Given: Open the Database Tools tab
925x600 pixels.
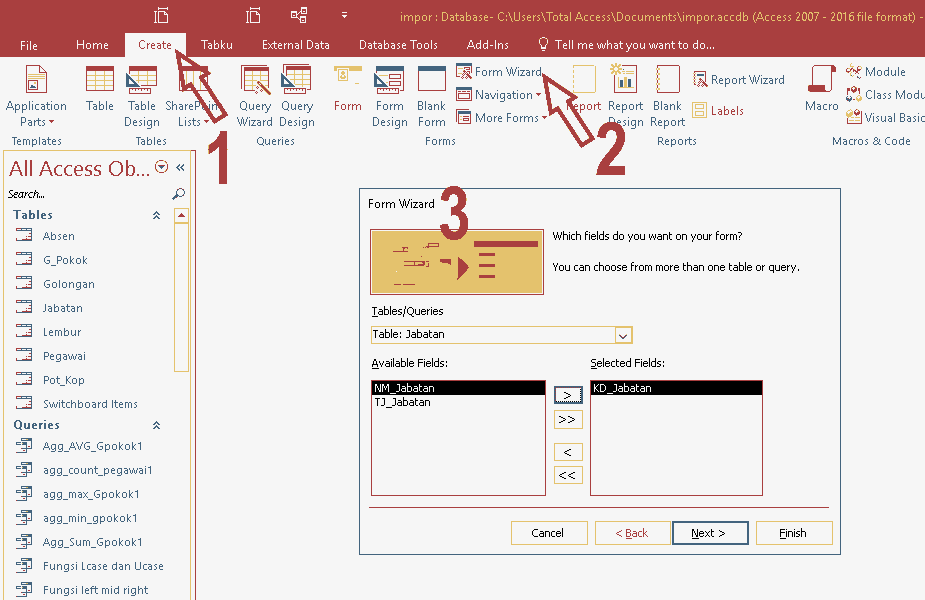Looking at the screenshot, I should click(x=398, y=44).
